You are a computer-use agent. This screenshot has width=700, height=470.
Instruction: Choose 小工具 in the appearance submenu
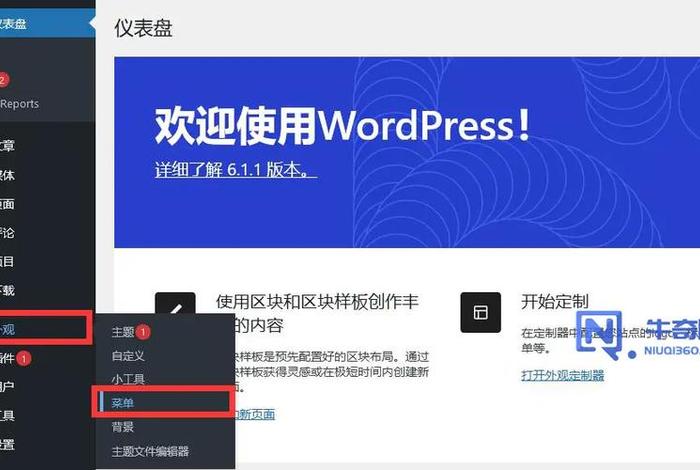tap(128, 379)
